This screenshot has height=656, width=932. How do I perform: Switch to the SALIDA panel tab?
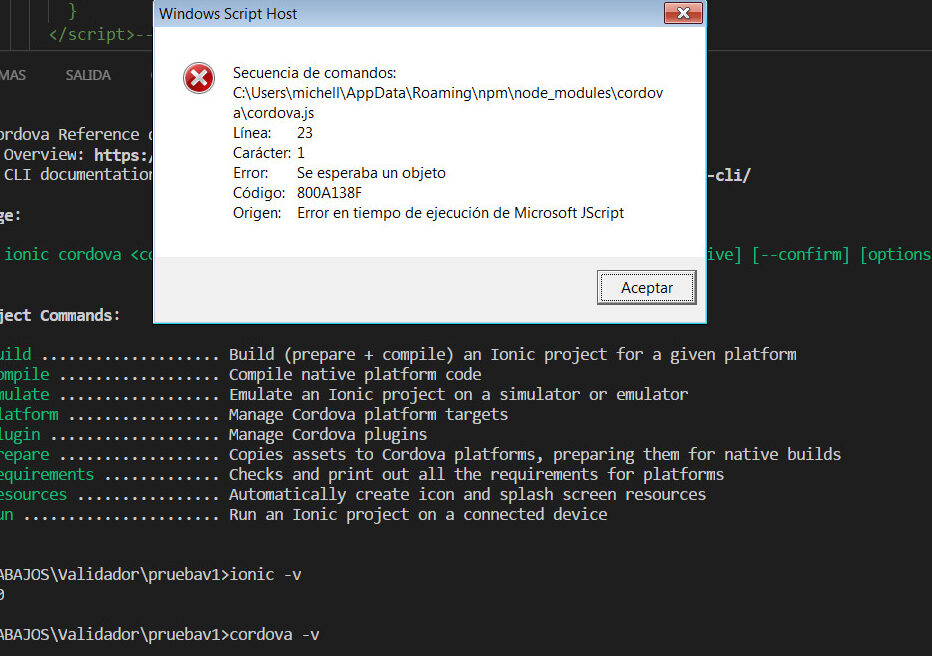88,75
